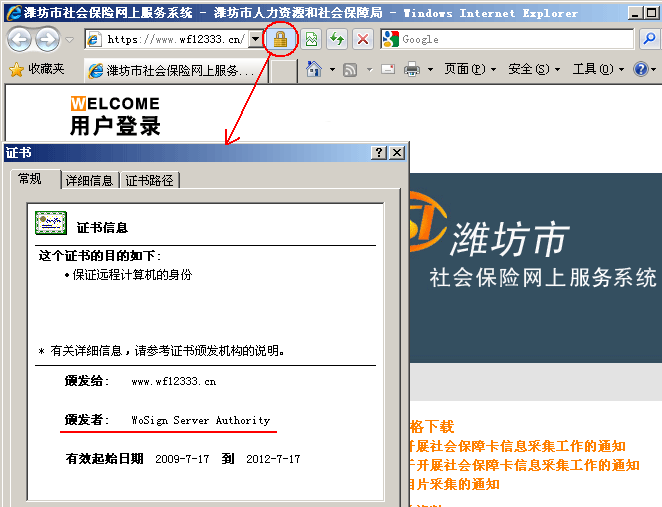Click the browser Forward arrow button
The height and width of the screenshot is (507, 662).
coord(47,39)
